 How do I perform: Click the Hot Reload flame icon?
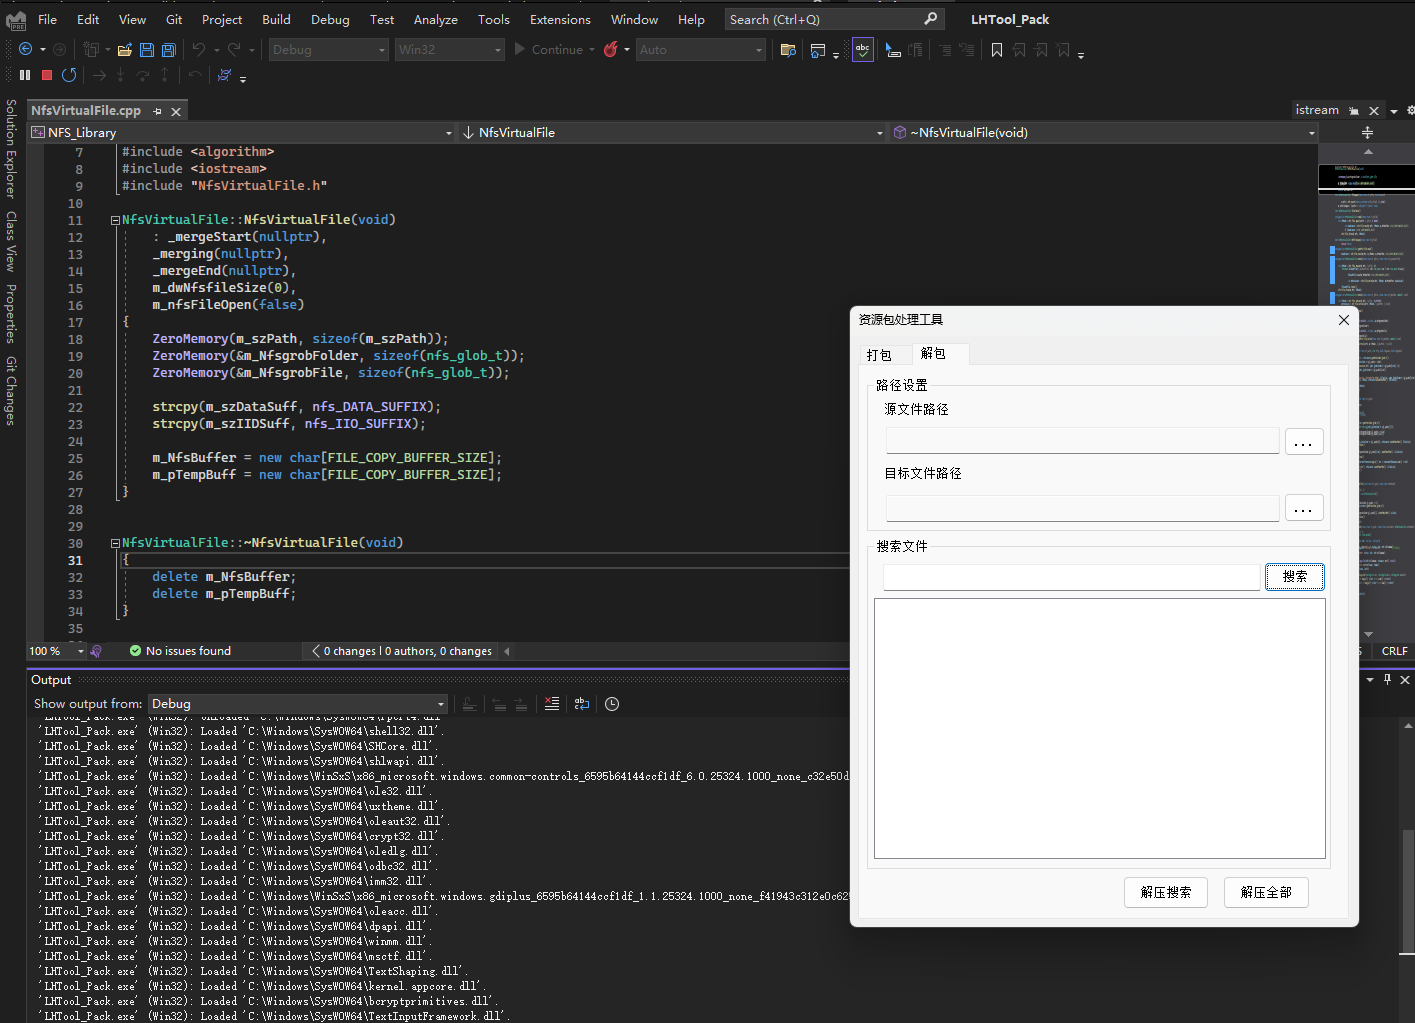[610, 49]
